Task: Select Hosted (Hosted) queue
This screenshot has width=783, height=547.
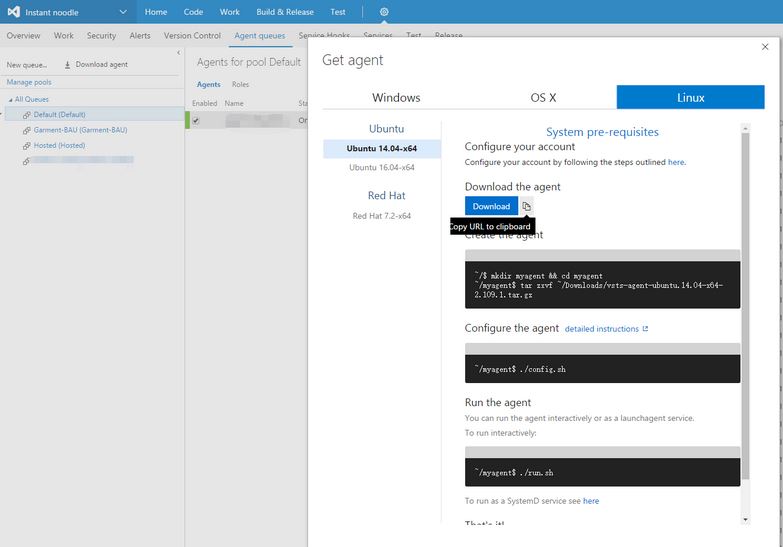Action: tap(59, 145)
